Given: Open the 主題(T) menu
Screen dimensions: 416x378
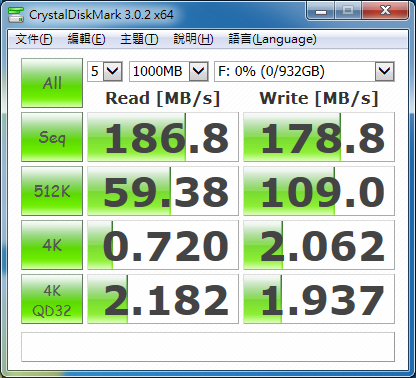Looking at the screenshot, I should pos(139,39).
